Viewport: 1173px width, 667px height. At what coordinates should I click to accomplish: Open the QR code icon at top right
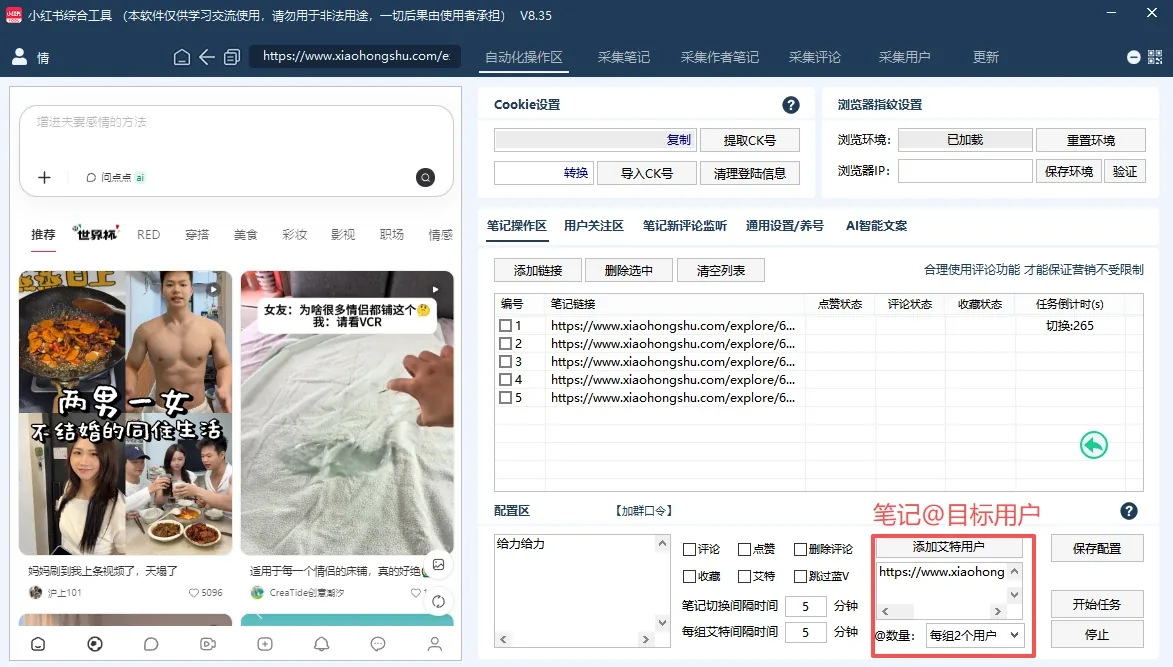tap(1155, 57)
